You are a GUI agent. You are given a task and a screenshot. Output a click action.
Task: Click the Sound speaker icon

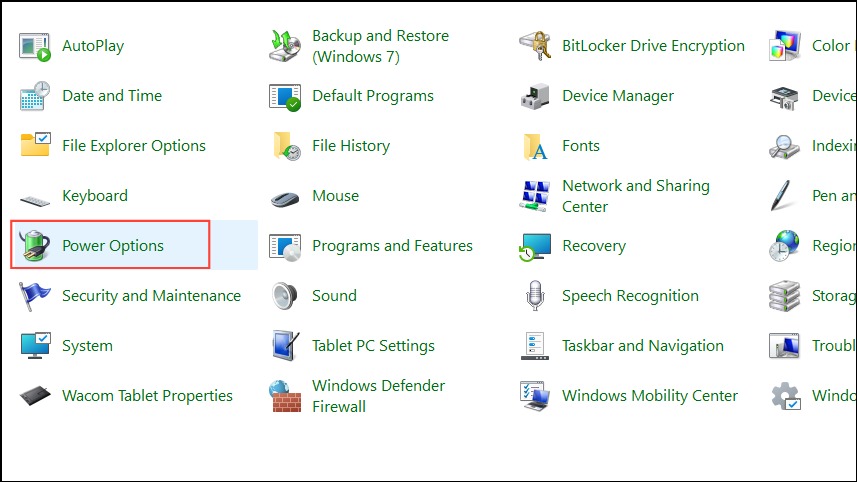tap(285, 296)
